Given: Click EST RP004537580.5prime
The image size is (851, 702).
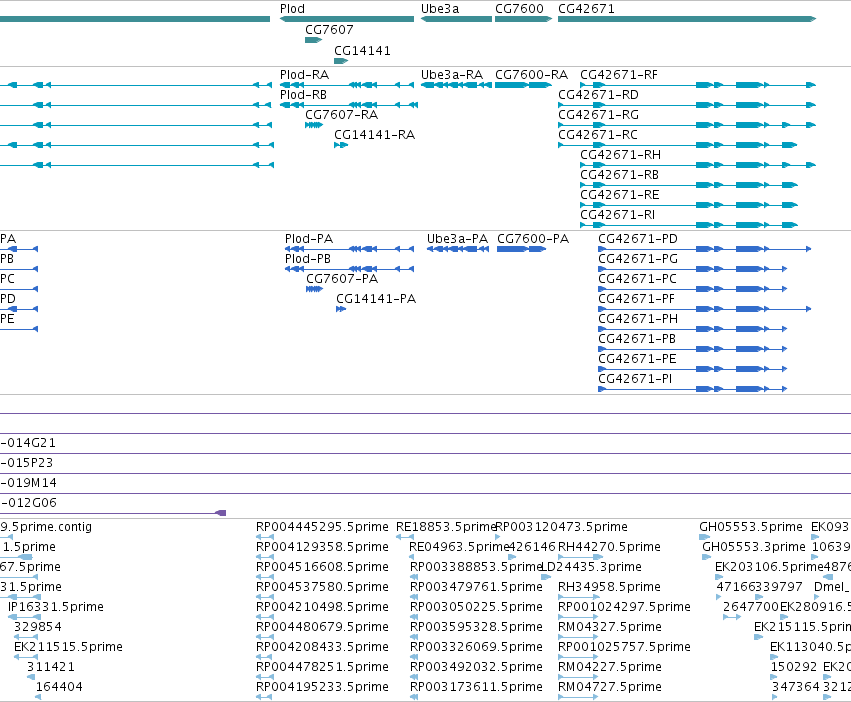Looking at the screenshot, I should pyautogui.click(x=265, y=597).
